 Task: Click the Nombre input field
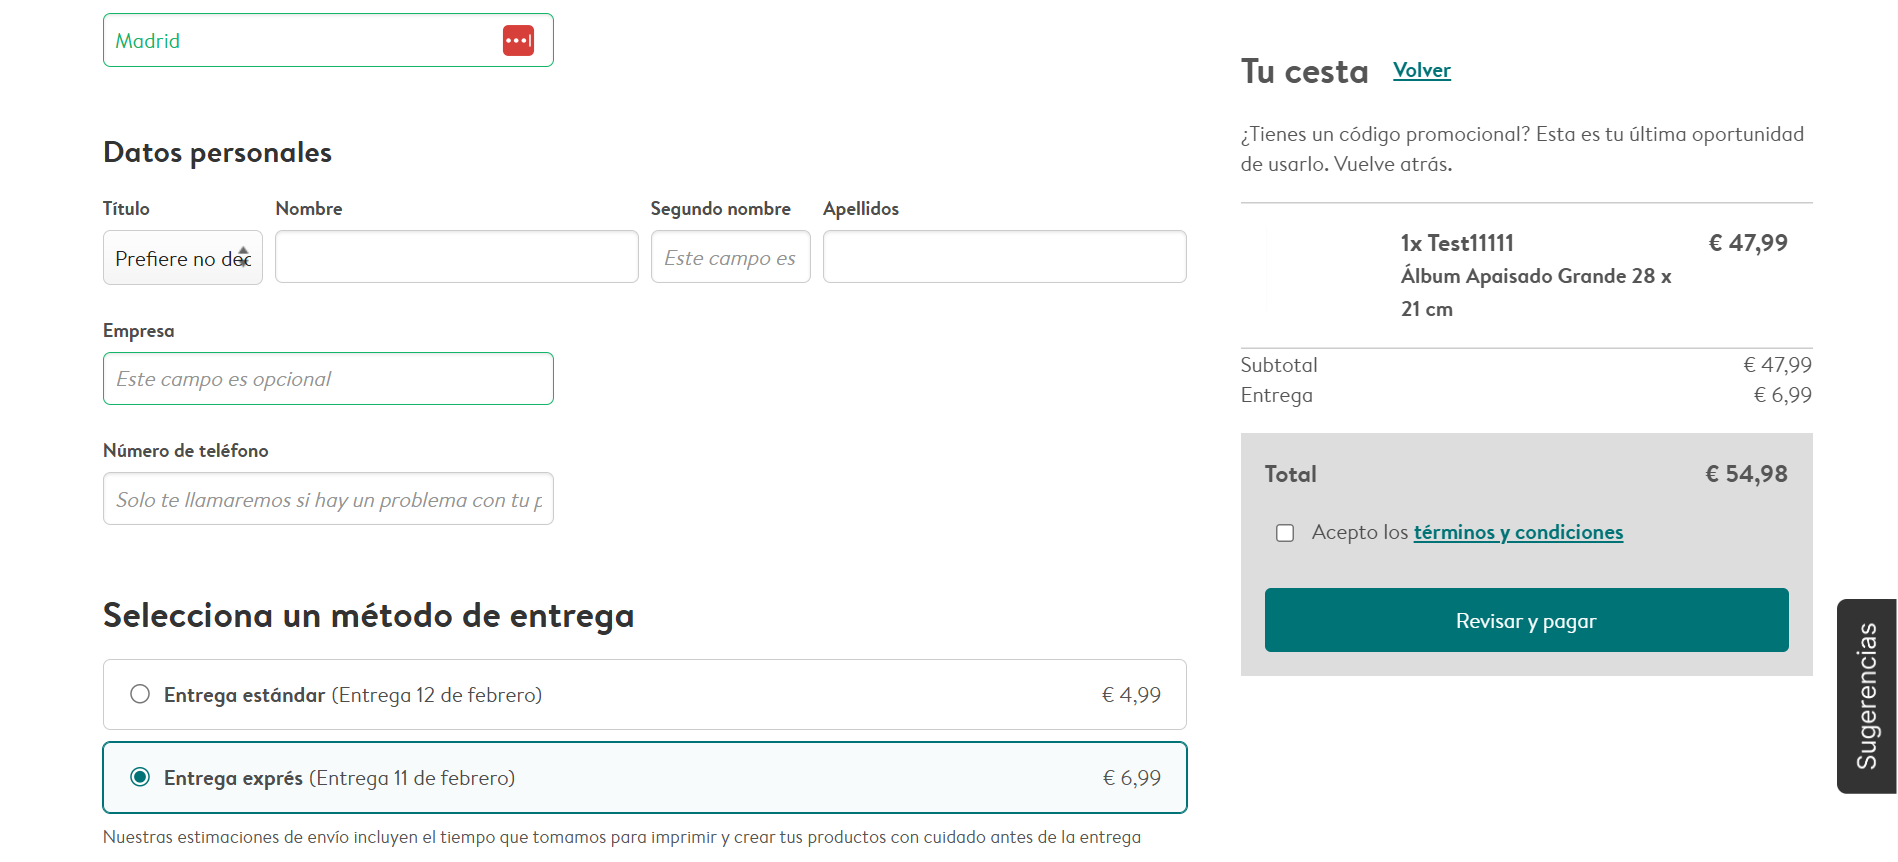tap(456, 257)
